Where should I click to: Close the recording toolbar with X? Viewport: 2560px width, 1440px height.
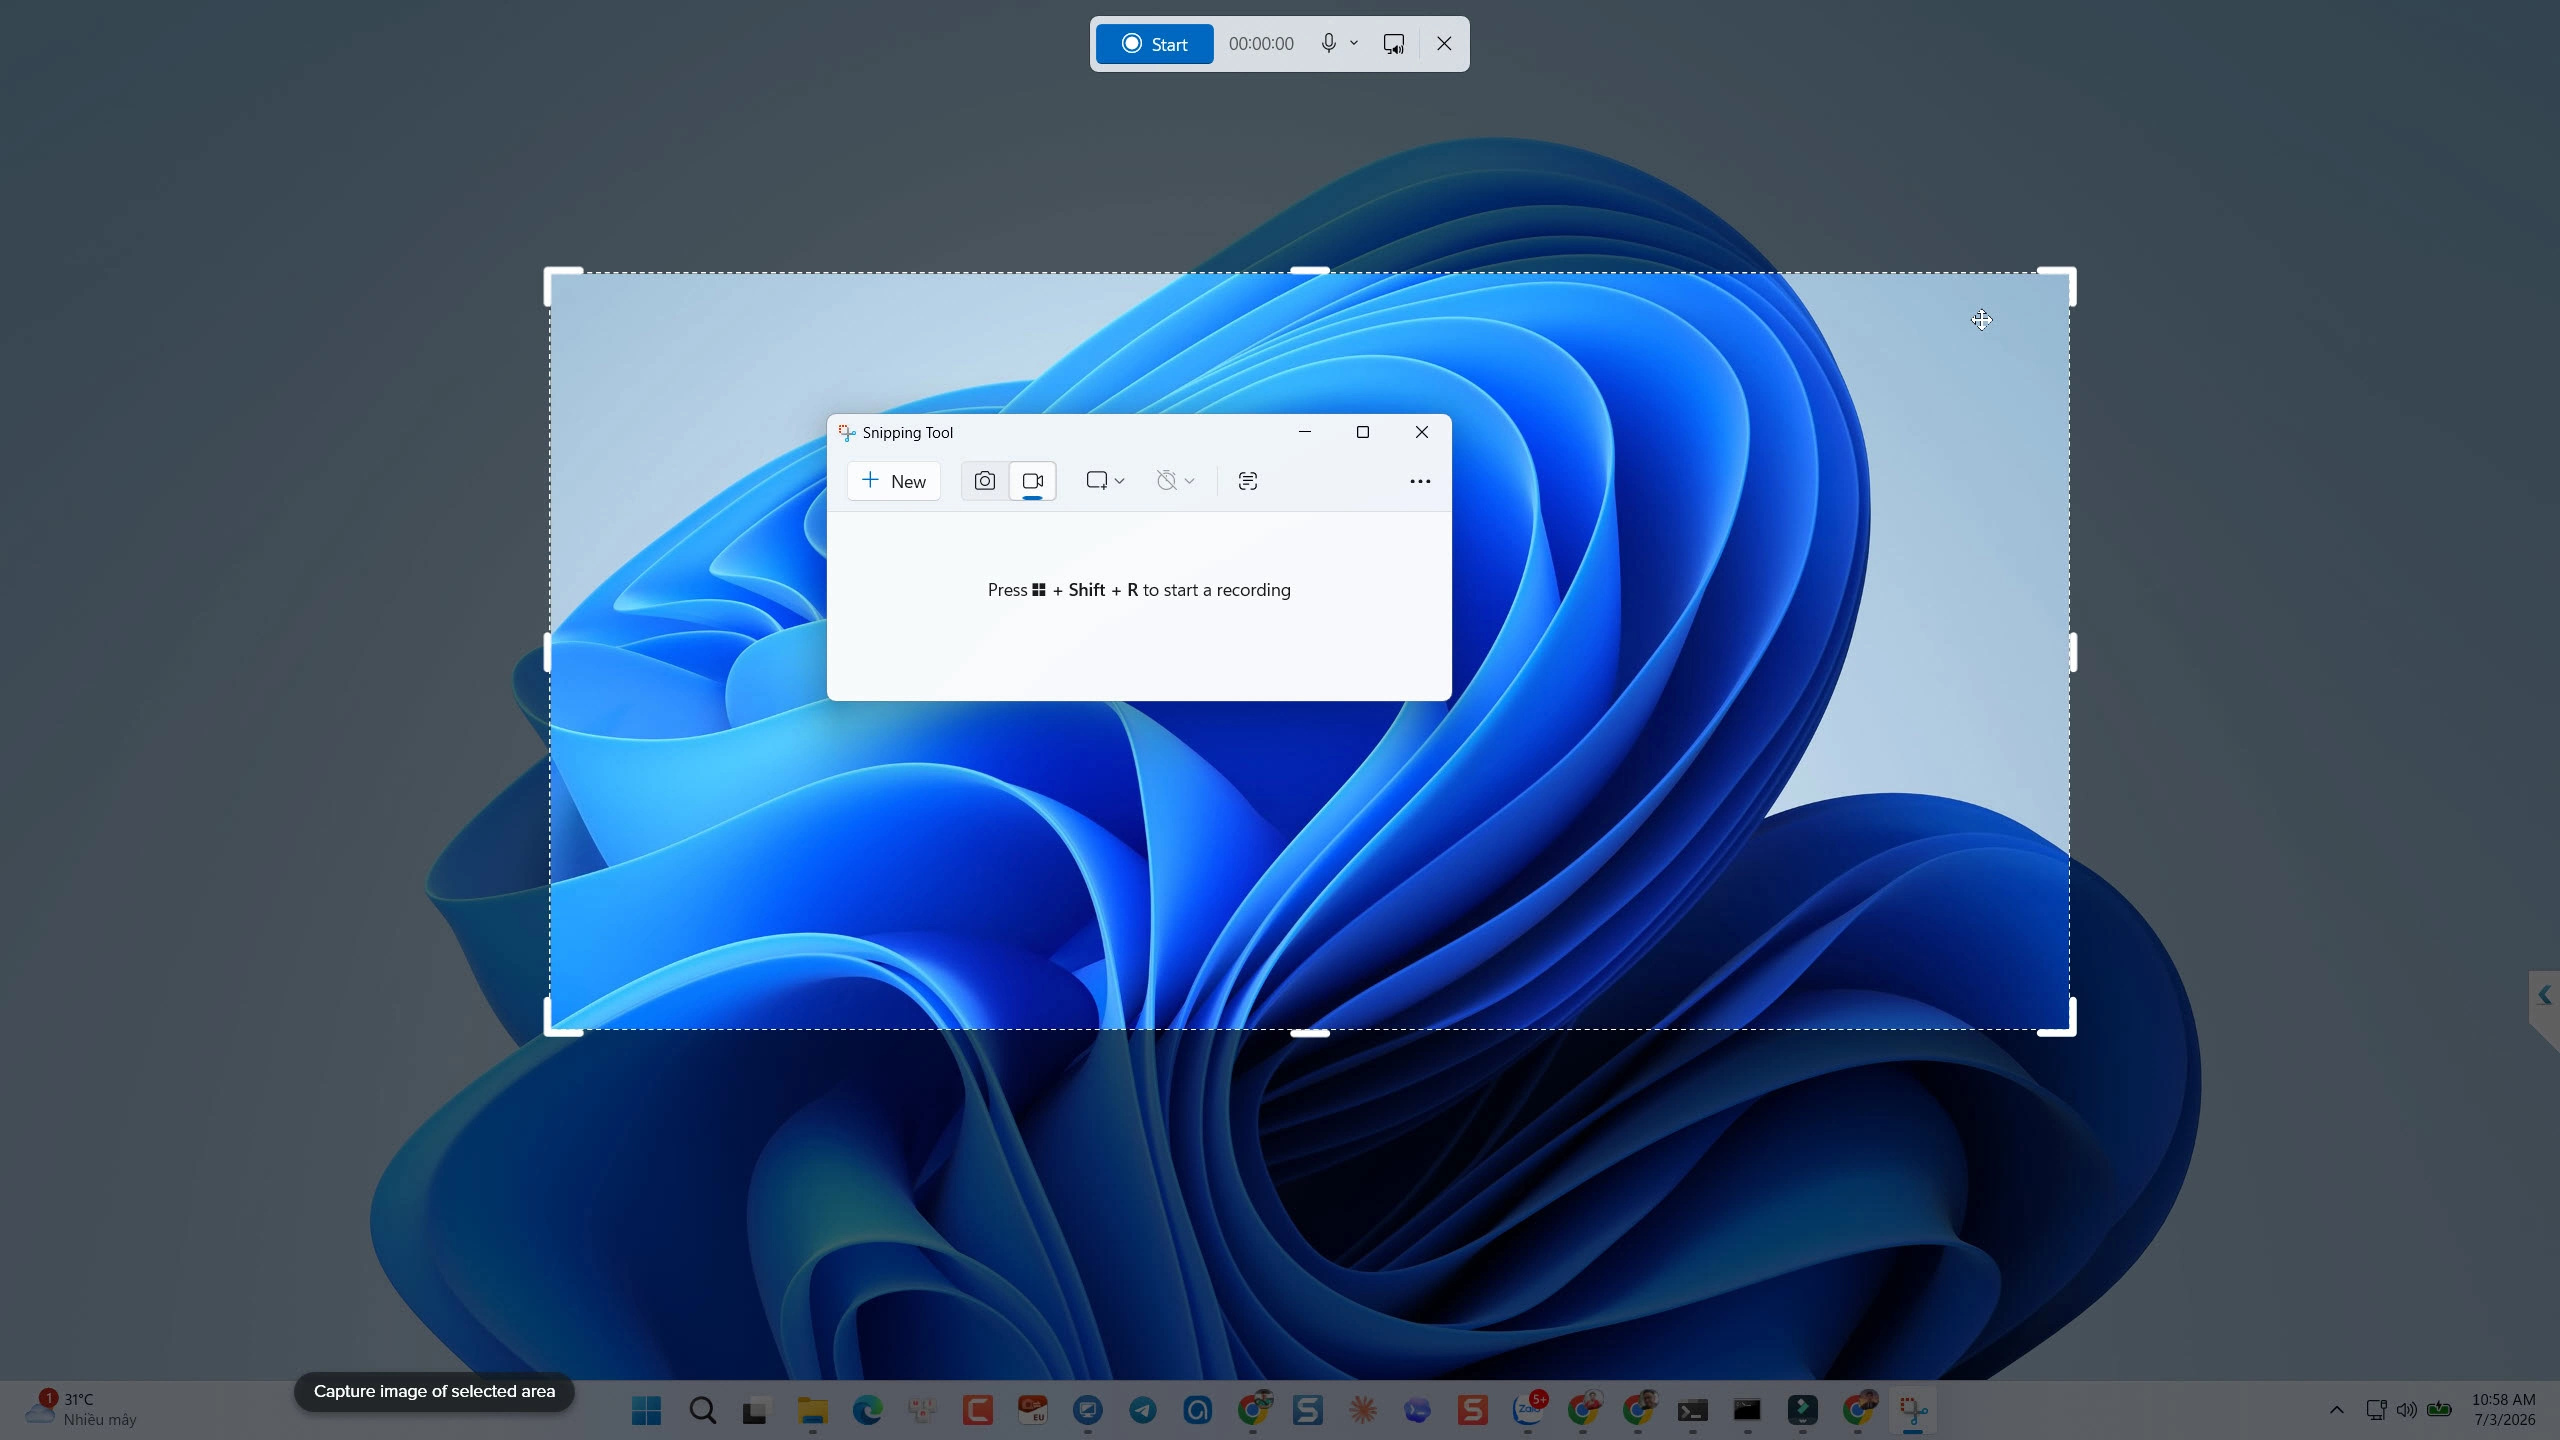pos(1444,44)
